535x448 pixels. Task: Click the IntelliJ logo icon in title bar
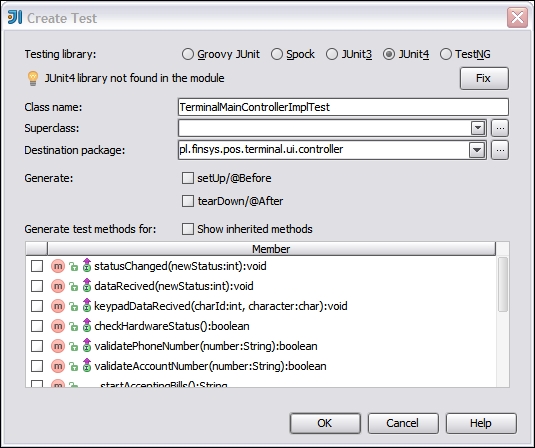click(x=15, y=17)
